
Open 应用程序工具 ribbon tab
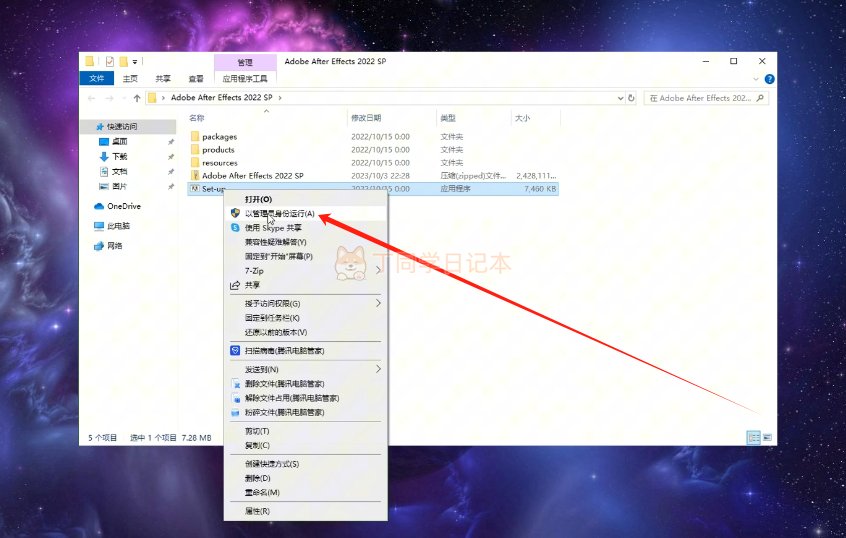(245, 79)
